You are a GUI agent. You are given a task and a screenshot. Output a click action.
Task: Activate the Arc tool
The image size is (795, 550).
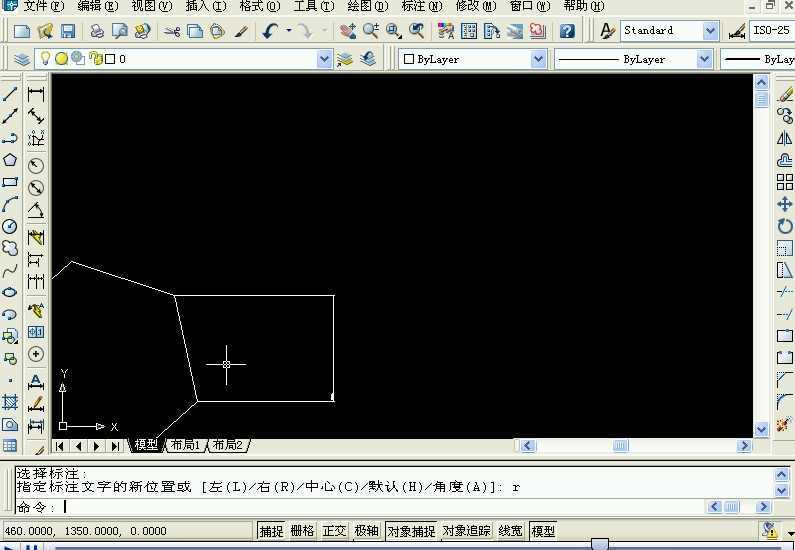(x=10, y=204)
